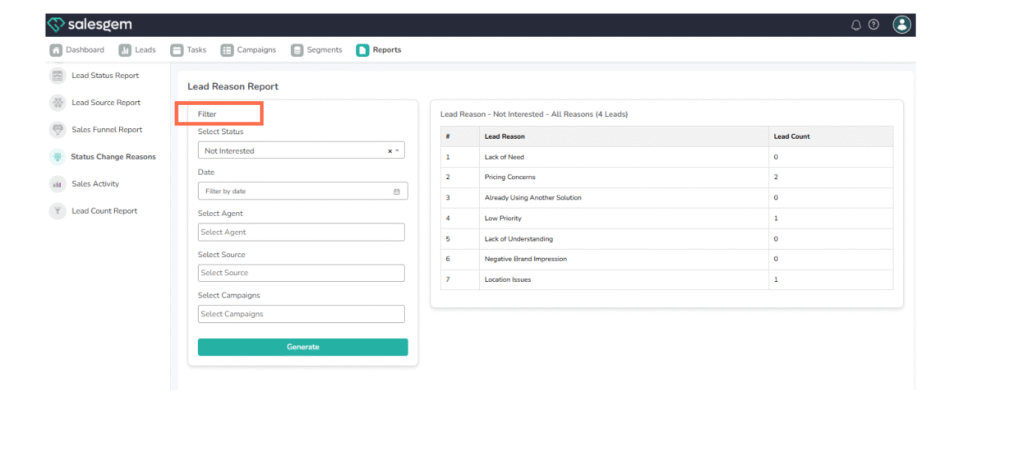Open the Select Campaigns dropdown

coord(301,314)
